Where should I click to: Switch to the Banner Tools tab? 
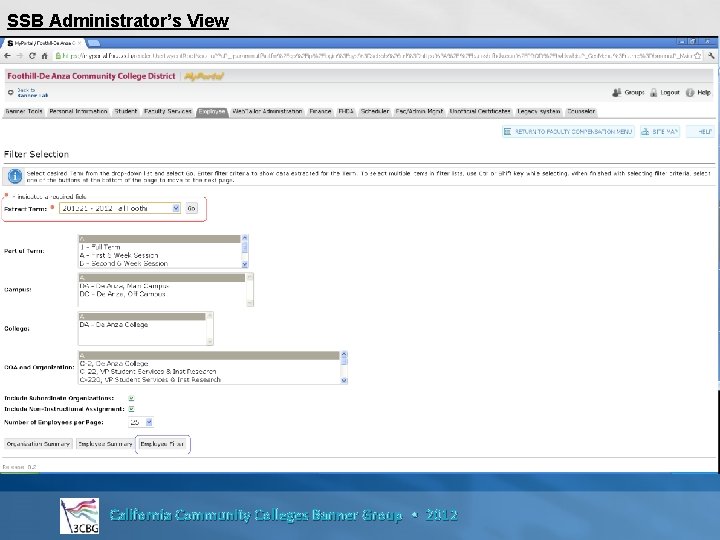click(24, 112)
